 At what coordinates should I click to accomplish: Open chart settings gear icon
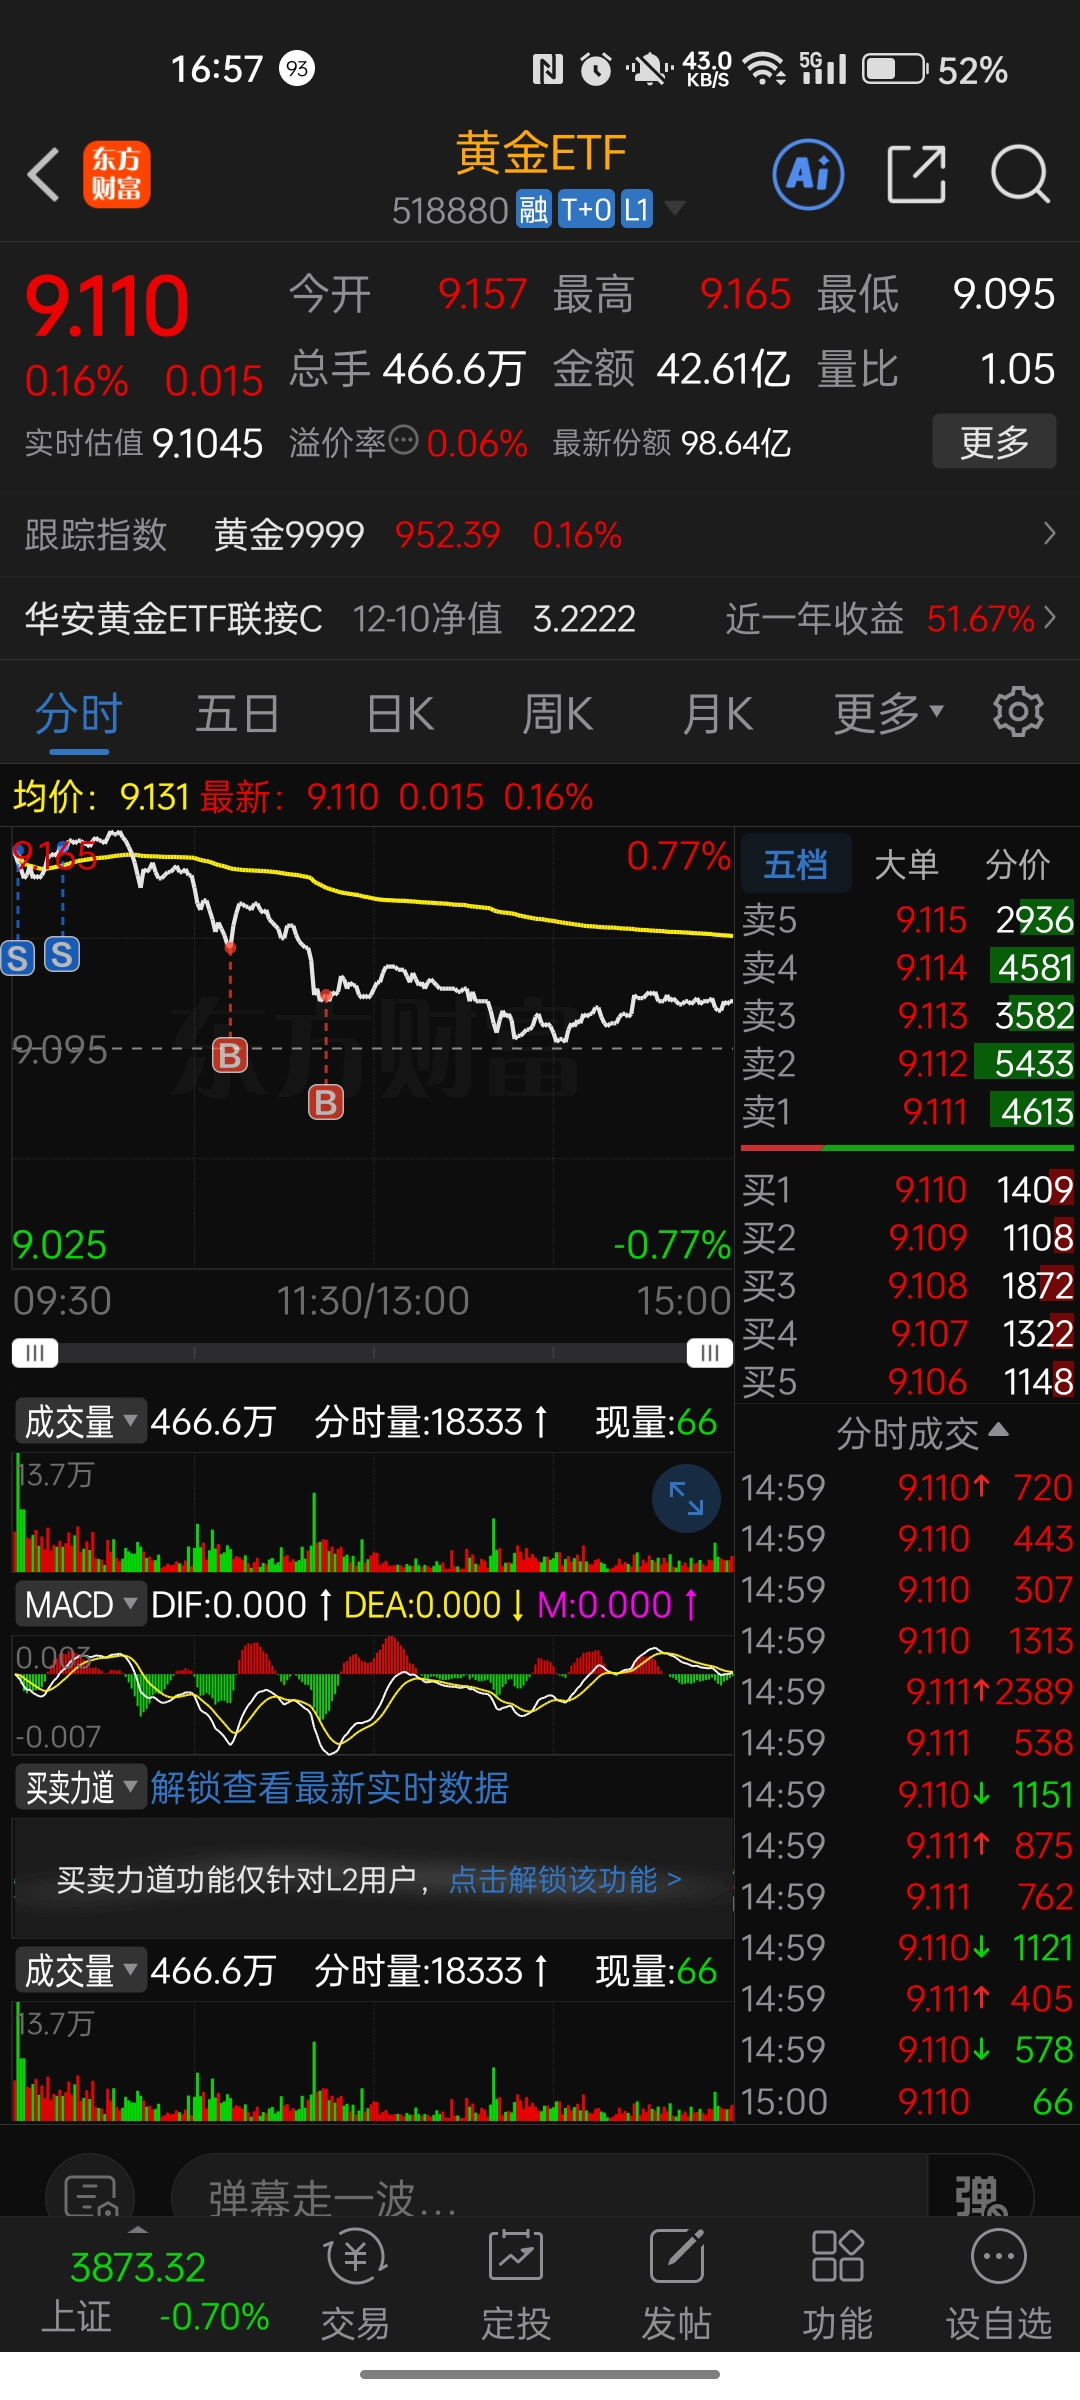tap(1018, 712)
